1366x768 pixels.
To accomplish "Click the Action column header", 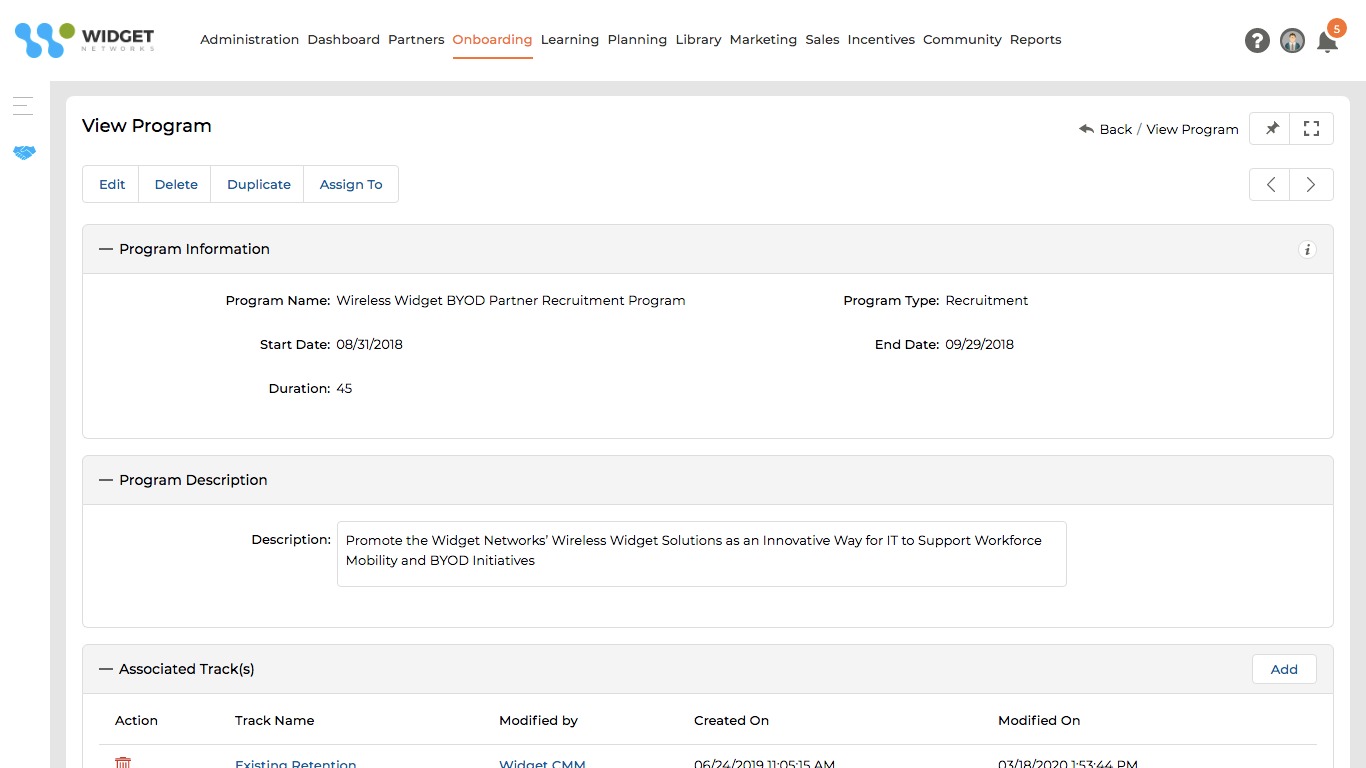I will [x=136, y=720].
